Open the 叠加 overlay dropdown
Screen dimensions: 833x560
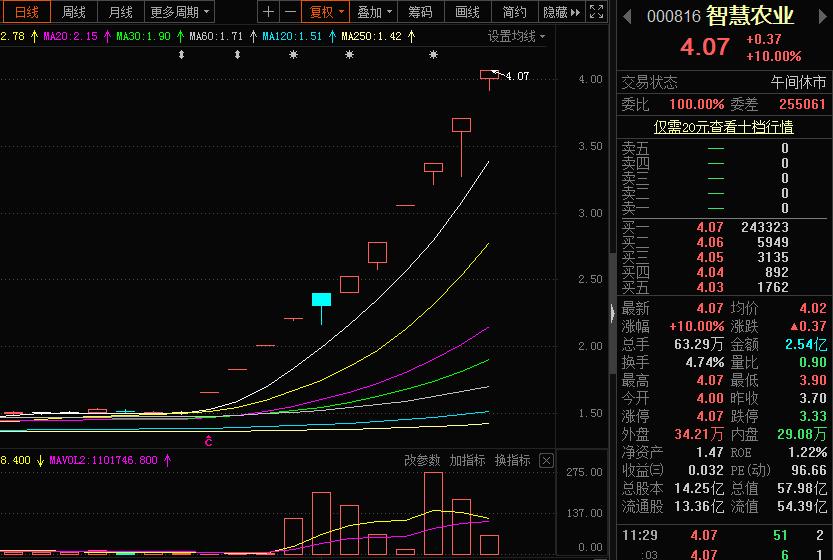click(374, 12)
